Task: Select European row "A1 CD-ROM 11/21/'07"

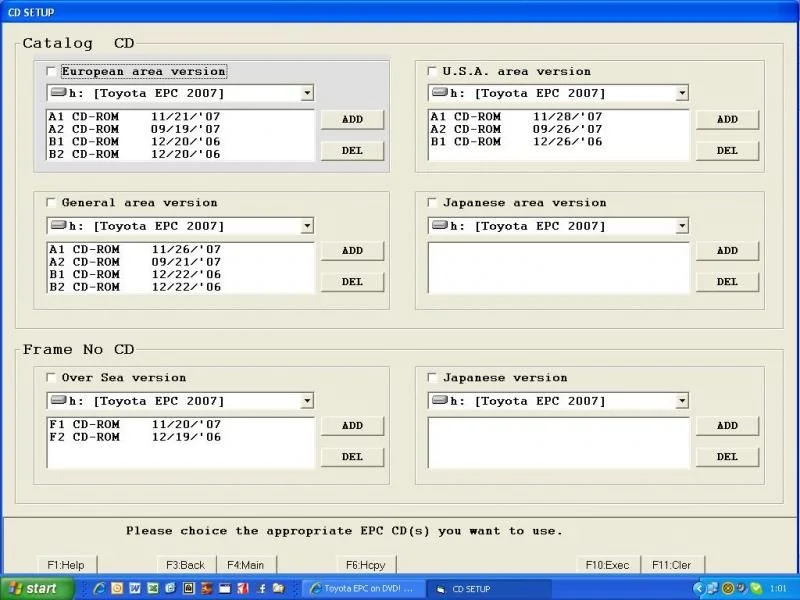Action: pos(180,117)
